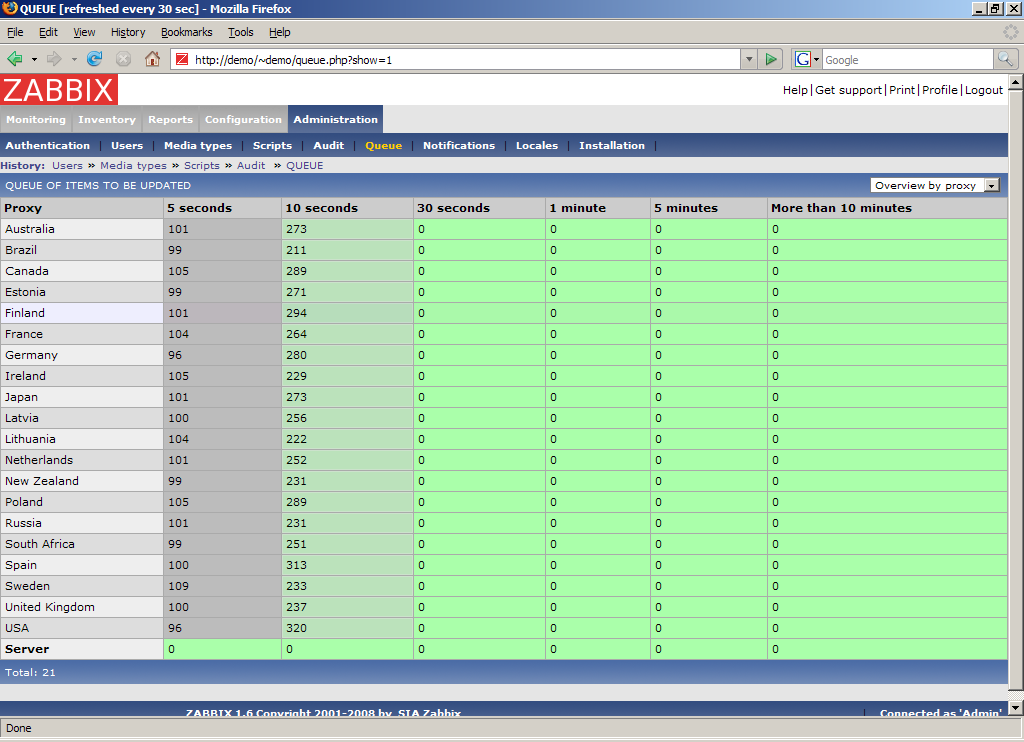This screenshot has width=1024, height=742.
Task: Click the Zabbix site icon in address bar
Action: coord(182,59)
